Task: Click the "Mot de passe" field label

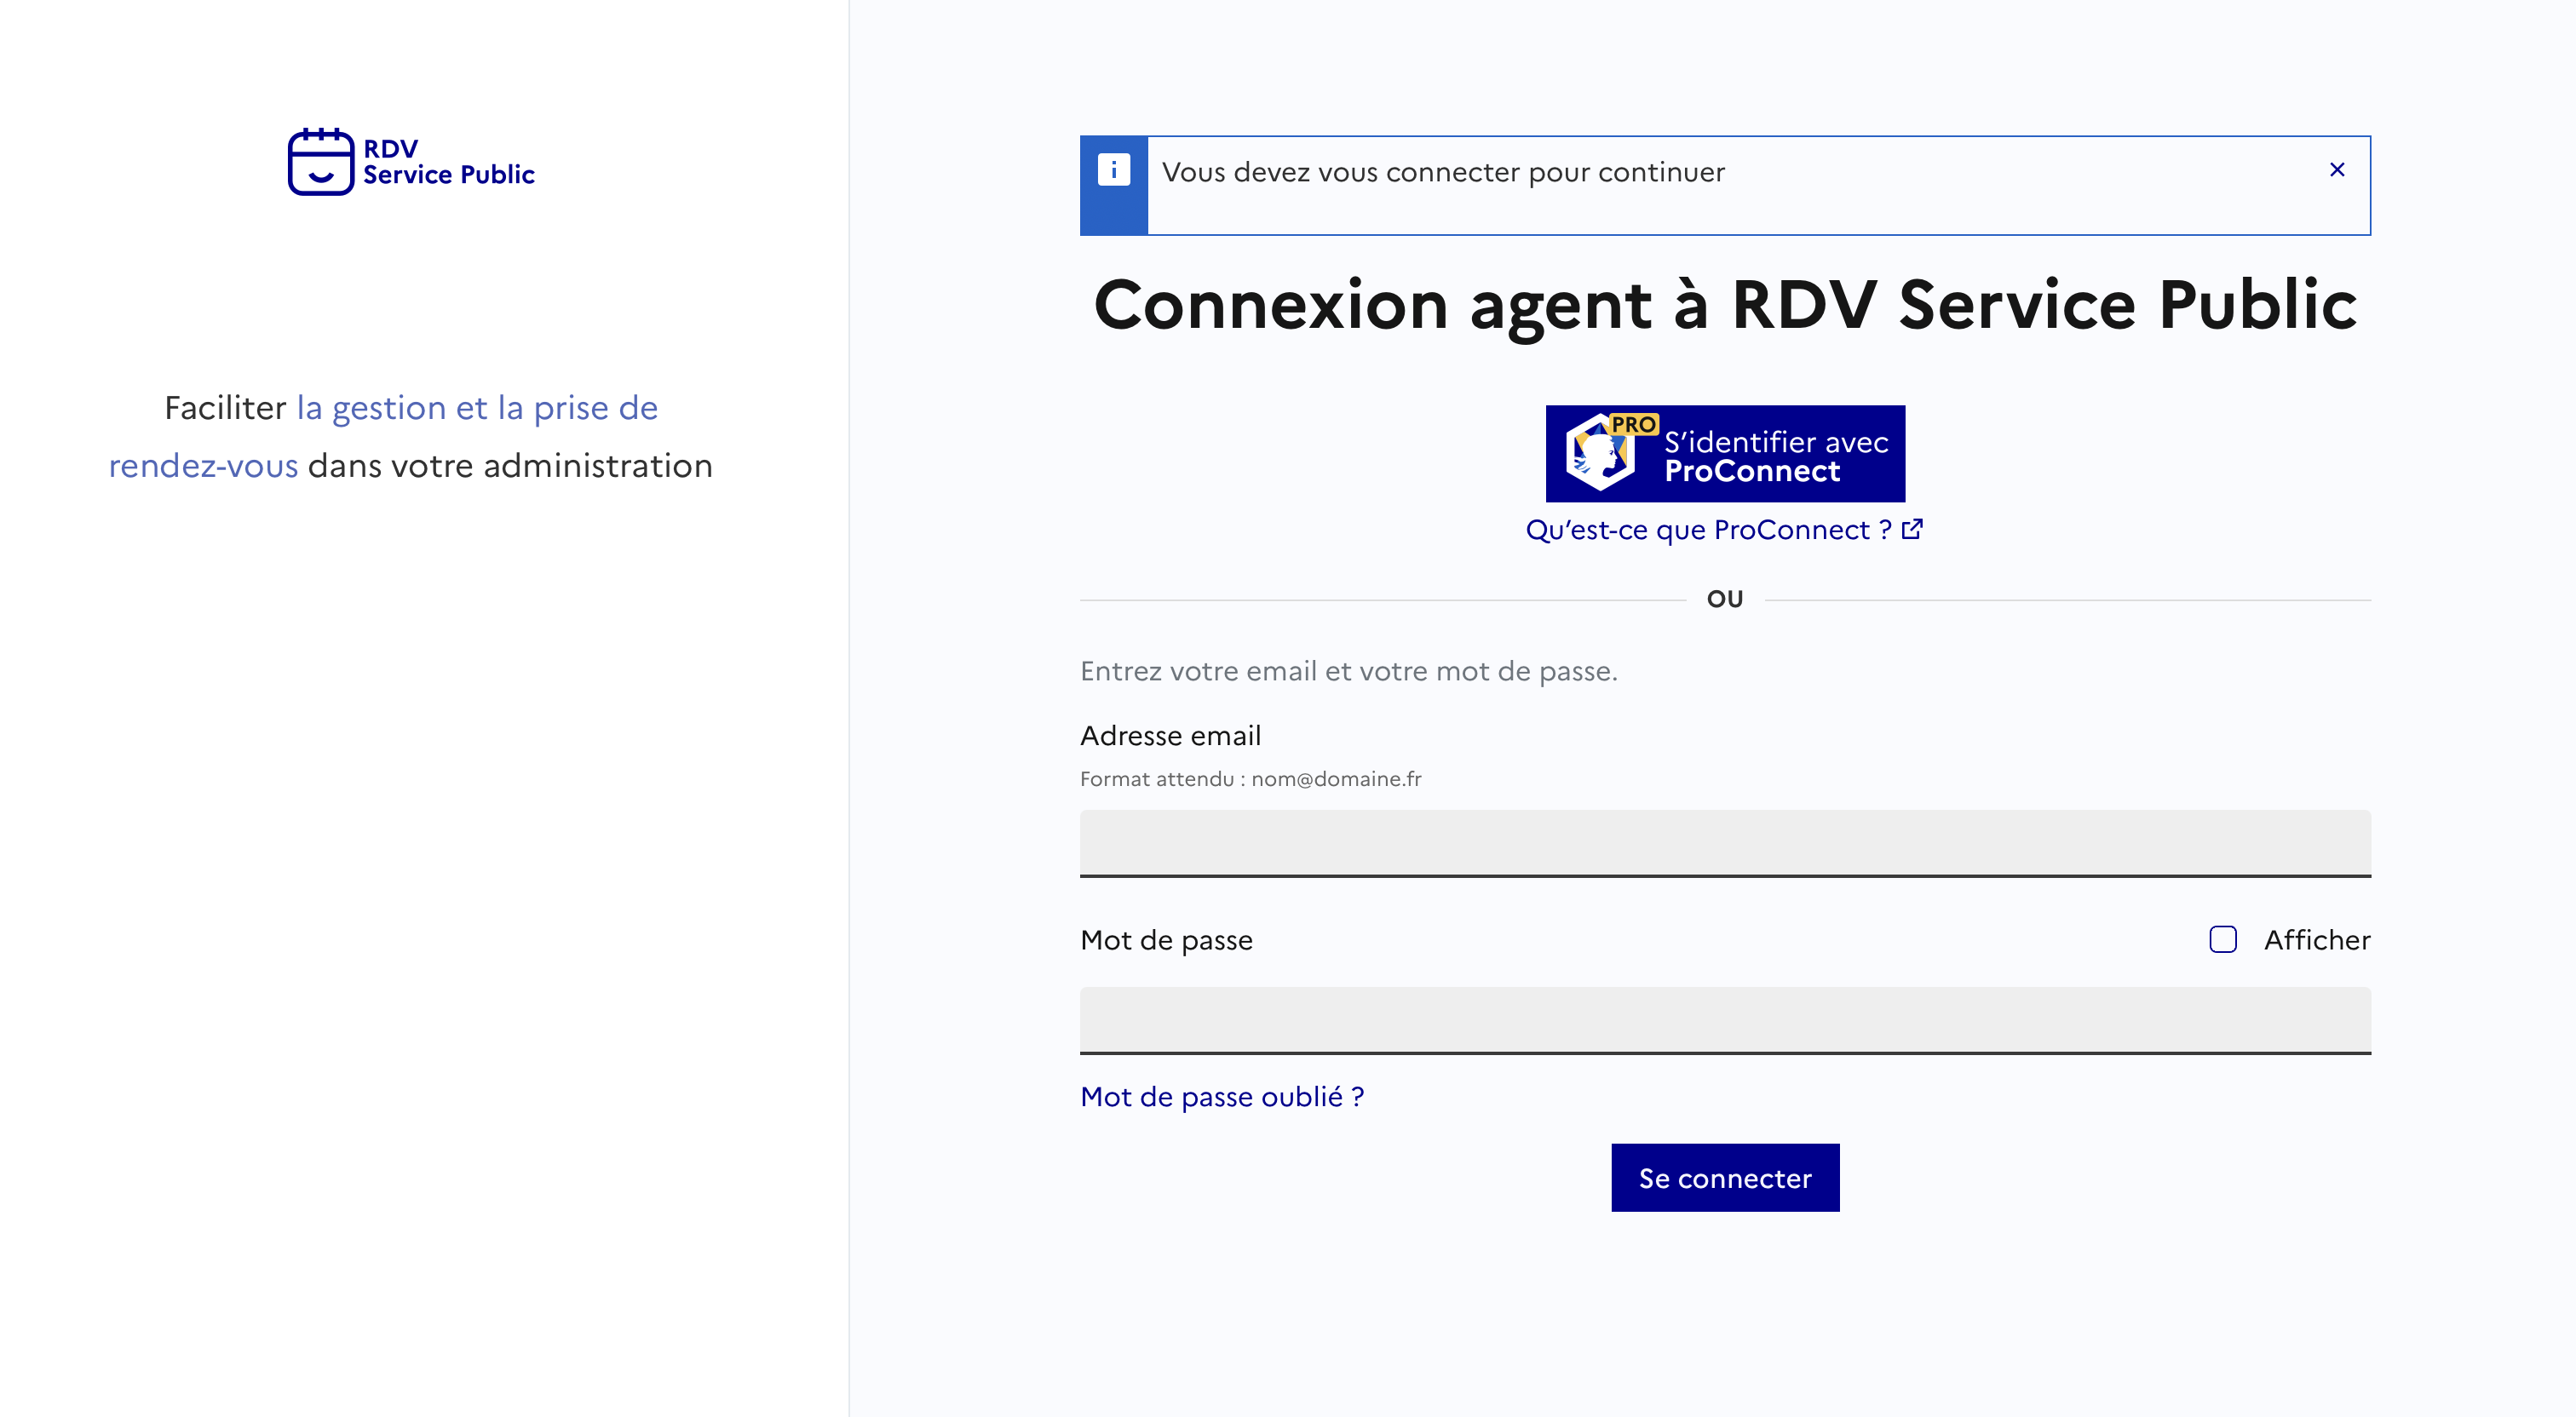Action: coord(1166,940)
